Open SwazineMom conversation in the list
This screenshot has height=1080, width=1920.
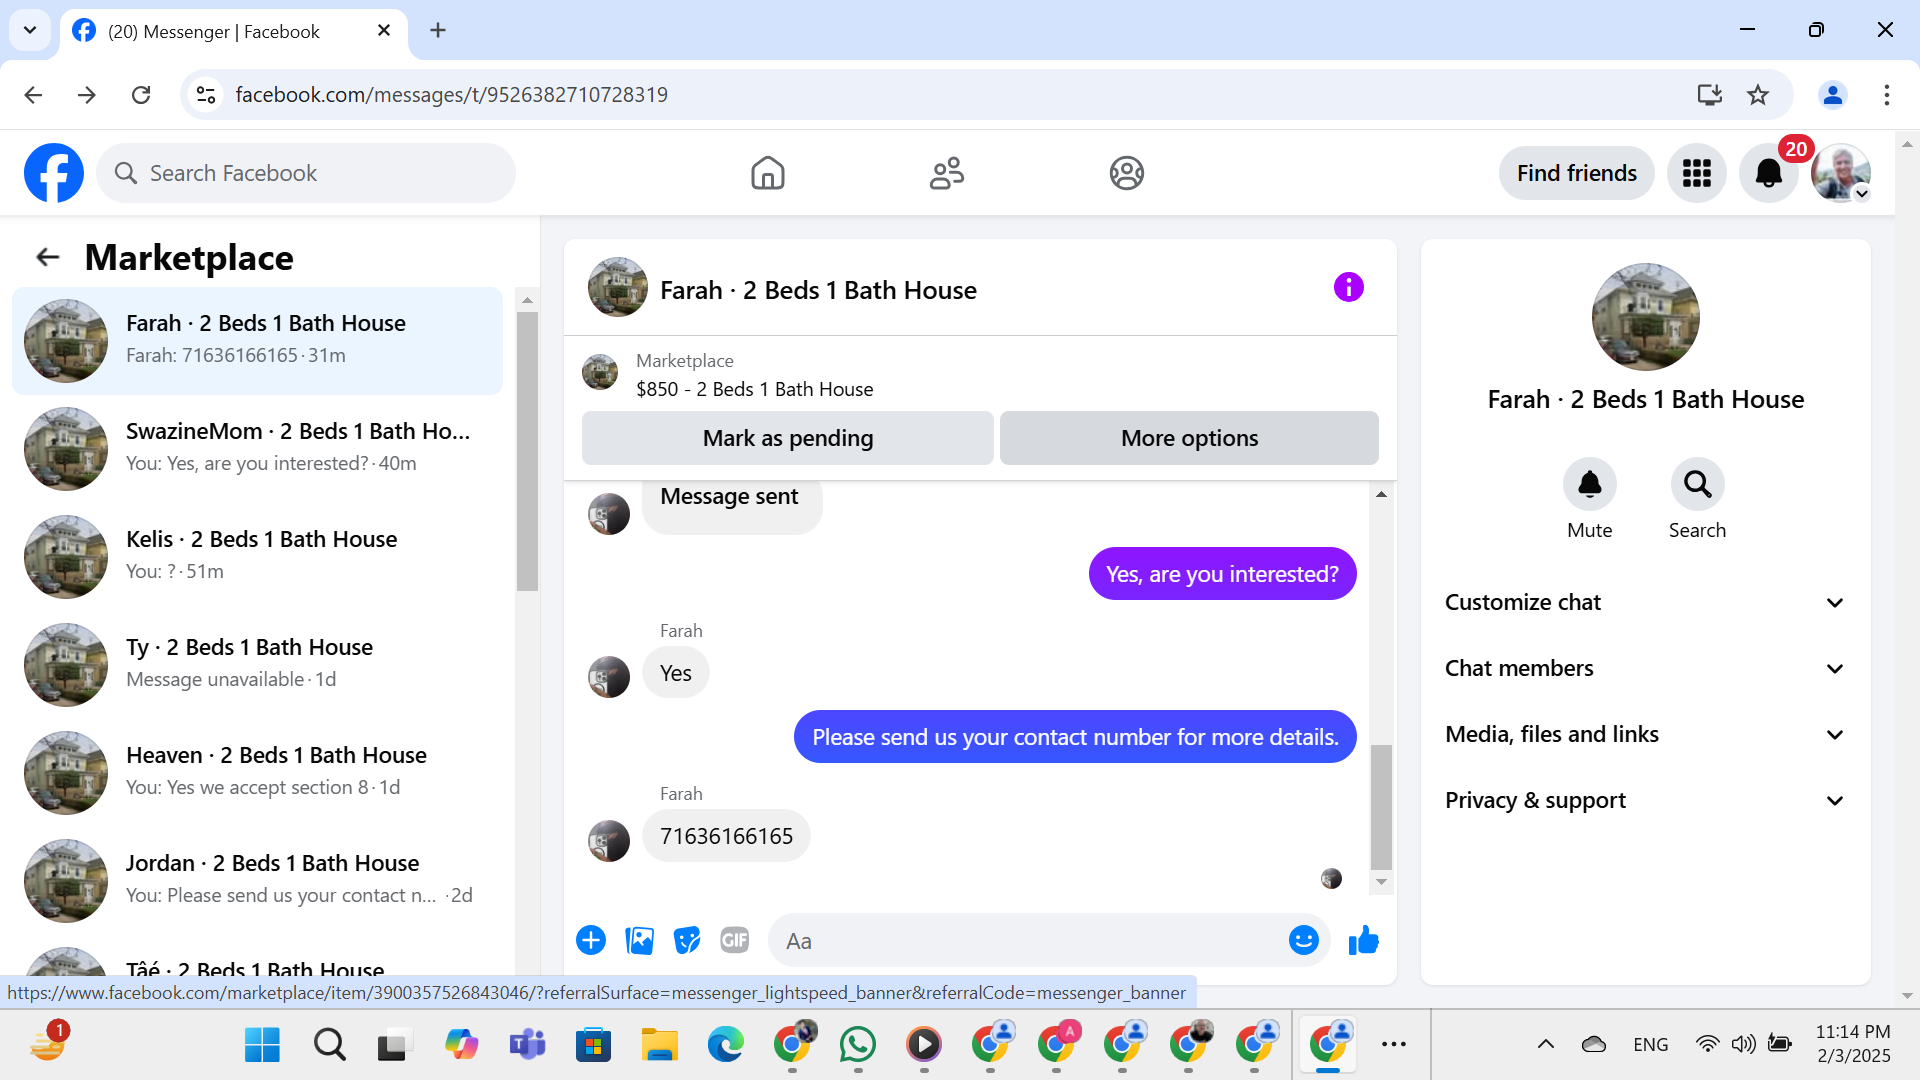pos(257,449)
